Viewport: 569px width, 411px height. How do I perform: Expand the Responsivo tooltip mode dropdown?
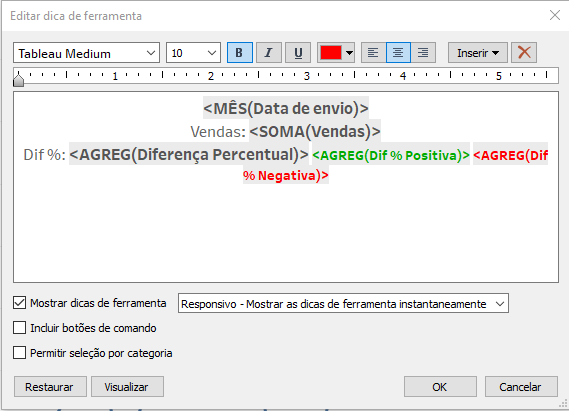pos(343,303)
